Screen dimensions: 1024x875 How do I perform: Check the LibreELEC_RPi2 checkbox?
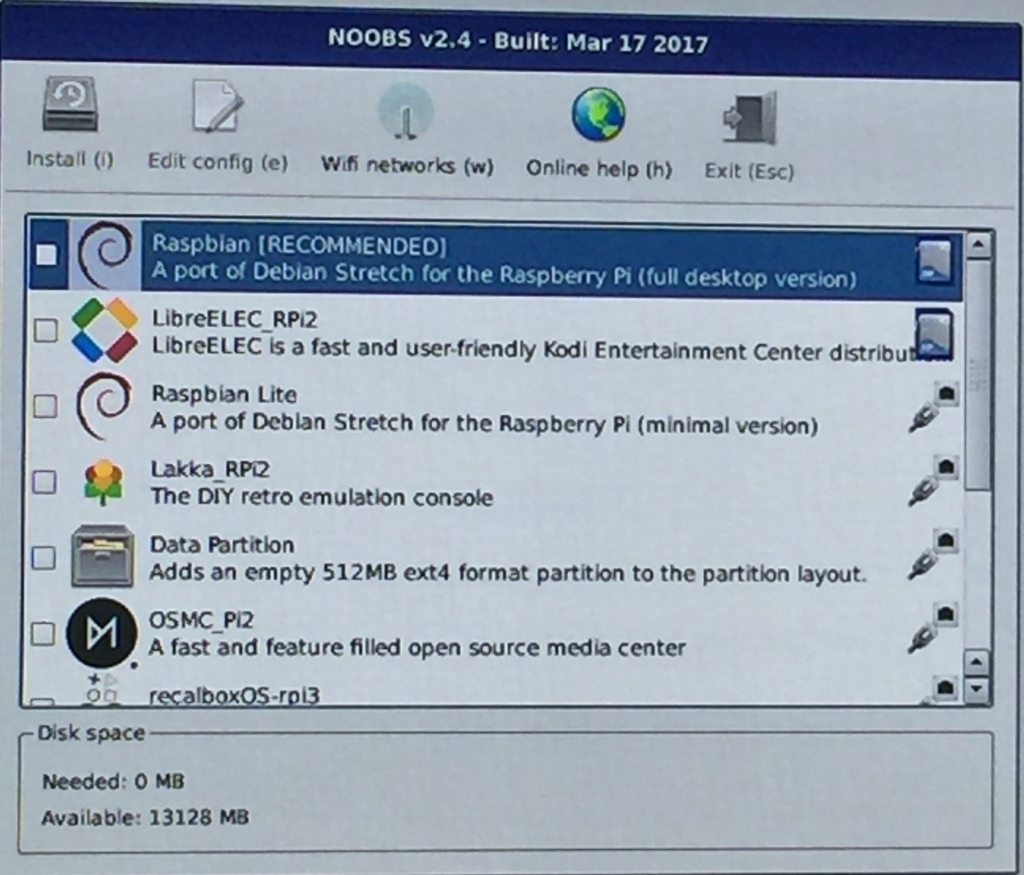pos(46,330)
